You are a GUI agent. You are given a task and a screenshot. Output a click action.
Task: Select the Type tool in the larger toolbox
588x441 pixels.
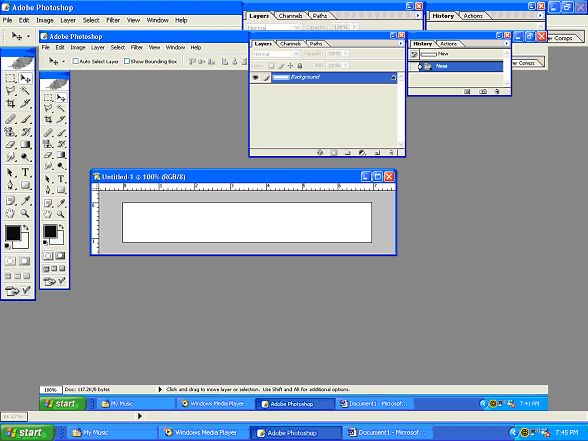pyautogui.click(x=25, y=172)
